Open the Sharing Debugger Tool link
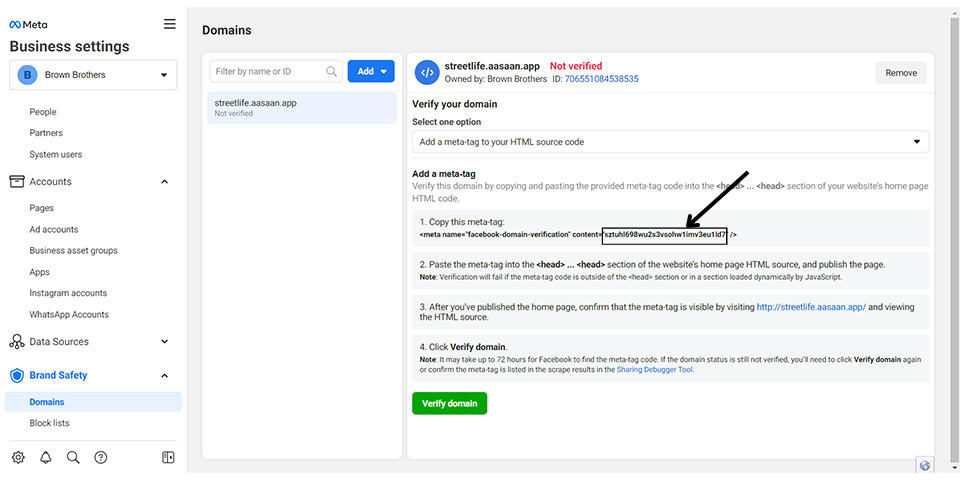The image size is (960, 480). tap(655, 370)
